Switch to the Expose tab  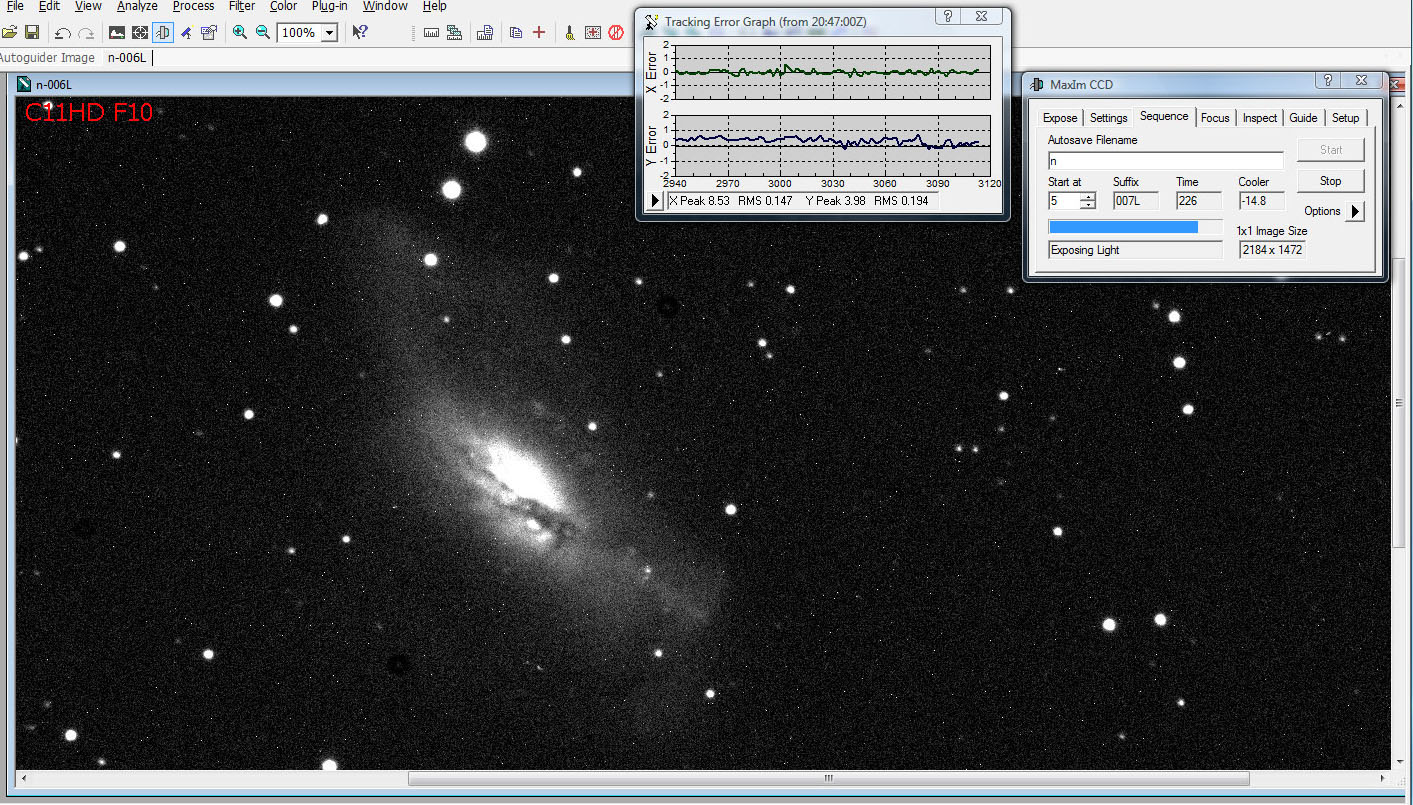[1060, 118]
